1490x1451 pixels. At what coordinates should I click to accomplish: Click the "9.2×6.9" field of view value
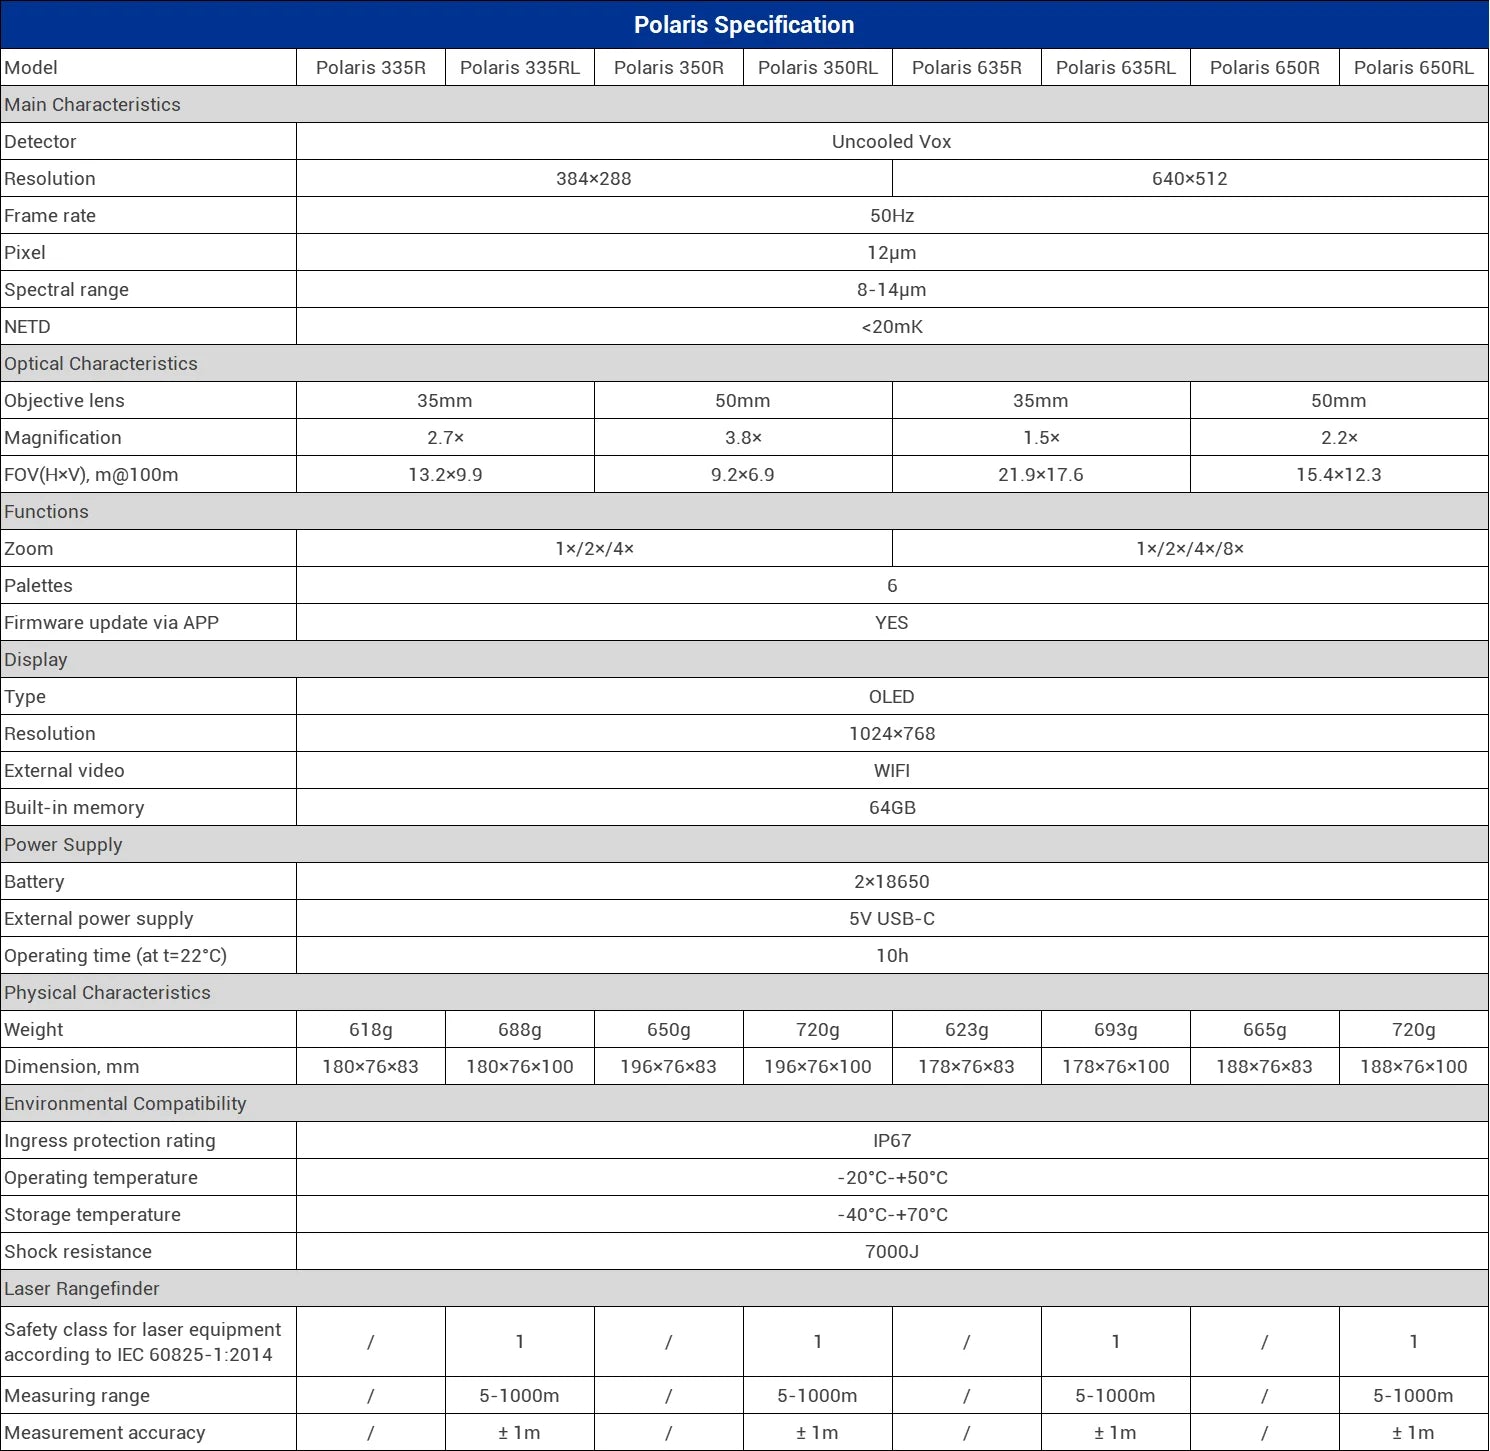pos(743,474)
